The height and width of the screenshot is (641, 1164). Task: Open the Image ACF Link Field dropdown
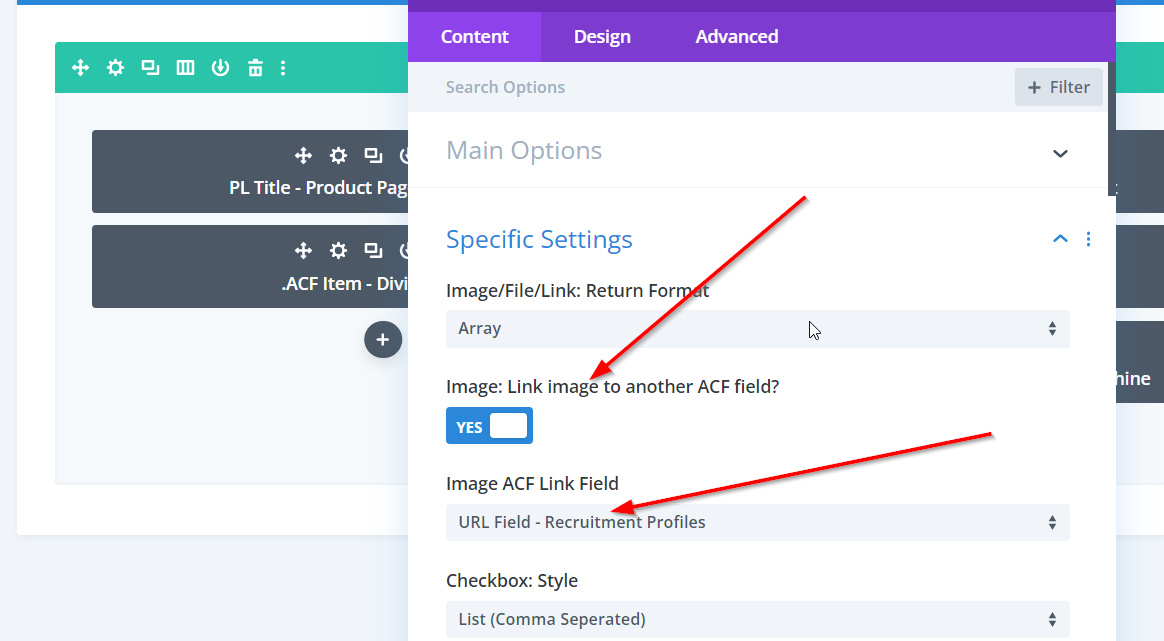(x=757, y=522)
